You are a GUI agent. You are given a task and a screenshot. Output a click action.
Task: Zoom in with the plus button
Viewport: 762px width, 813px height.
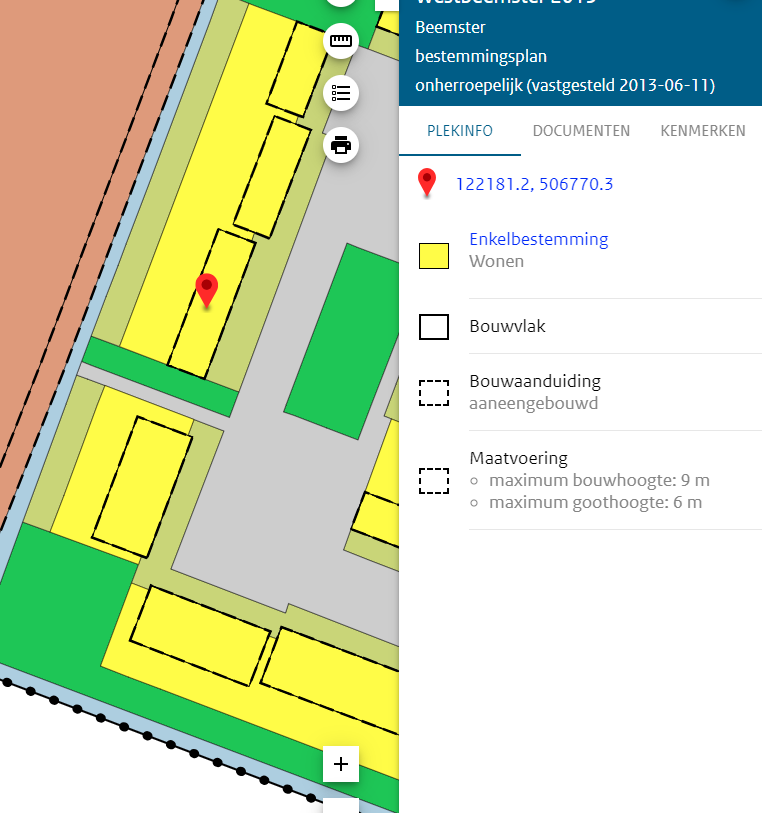[341, 764]
